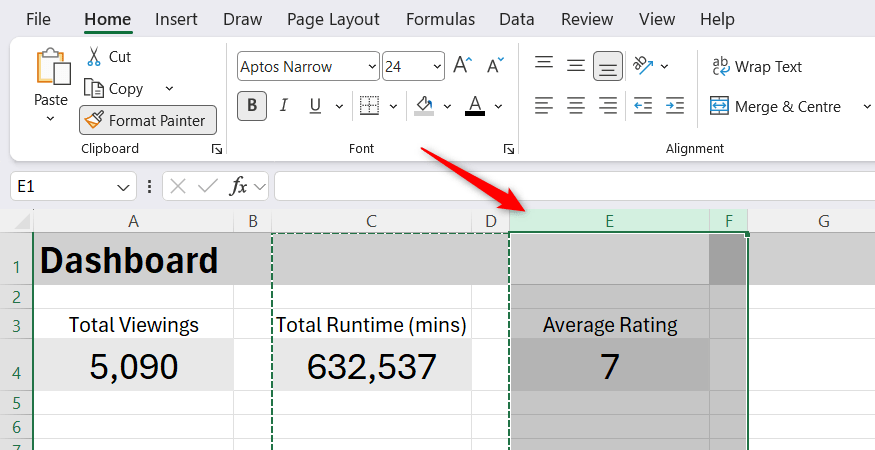This screenshot has width=875, height=450.
Task: Switch to the View tab
Action: click(x=657, y=20)
